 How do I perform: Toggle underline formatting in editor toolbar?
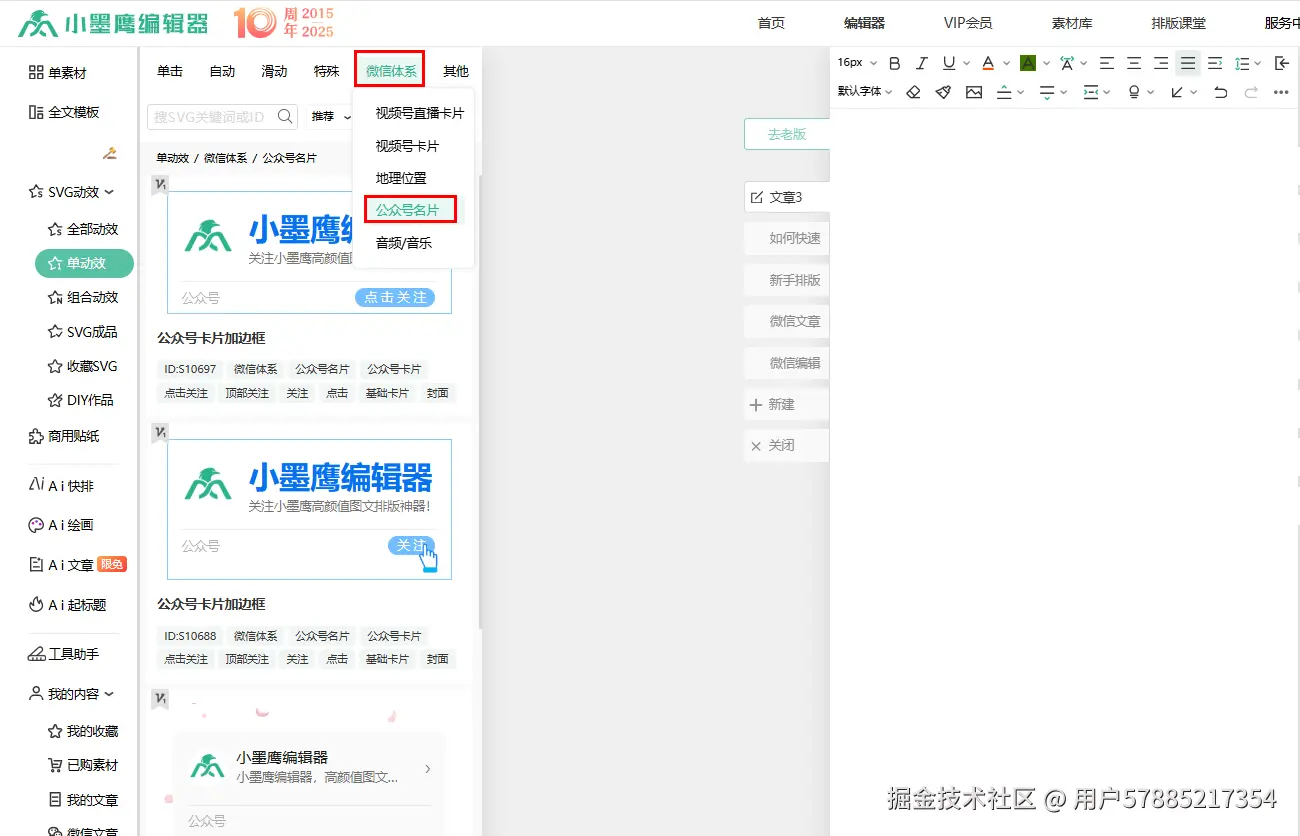pyautogui.click(x=949, y=63)
